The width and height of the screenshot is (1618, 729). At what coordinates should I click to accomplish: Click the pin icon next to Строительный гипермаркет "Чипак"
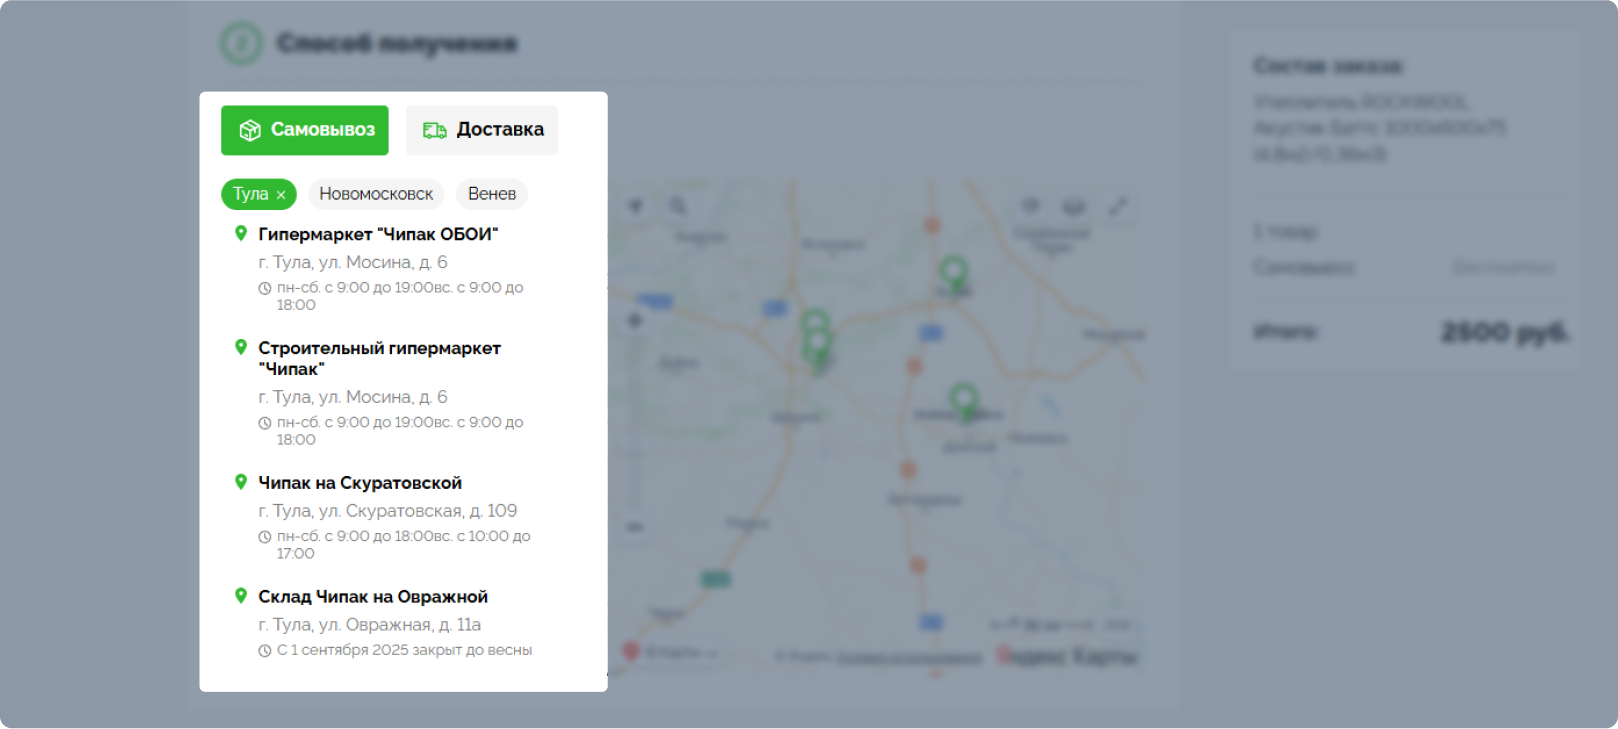pos(241,347)
